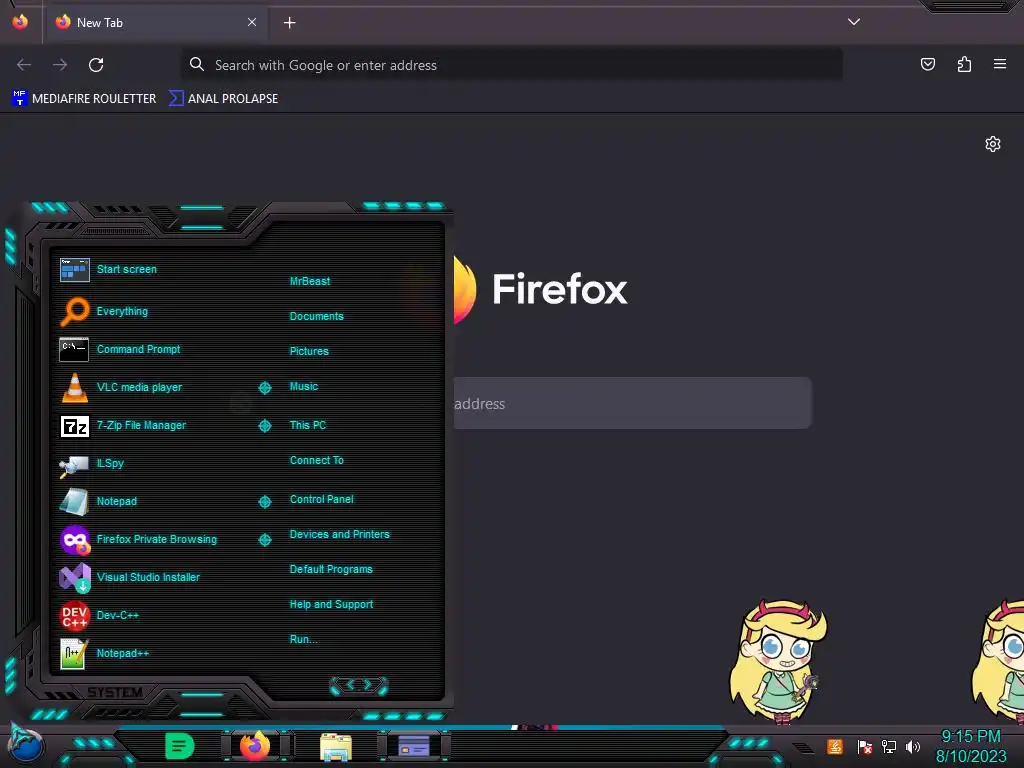Open the MrBeast user folder
1024x768 pixels.
pos(310,281)
